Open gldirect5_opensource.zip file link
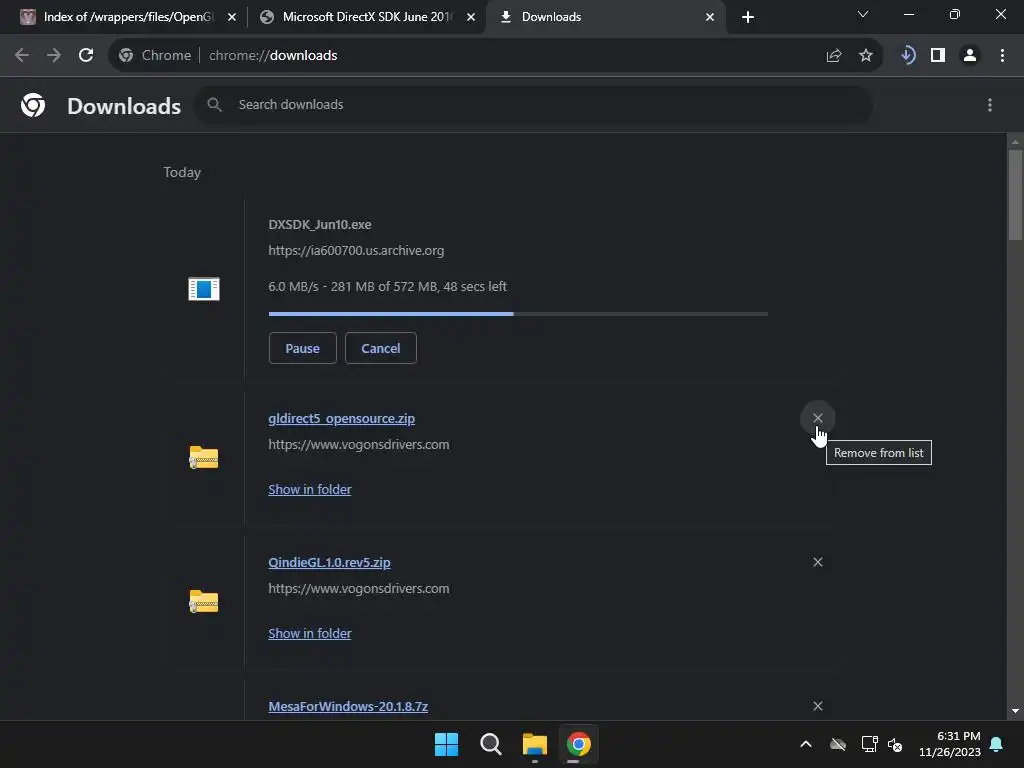The image size is (1024, 768). [342, 419]
